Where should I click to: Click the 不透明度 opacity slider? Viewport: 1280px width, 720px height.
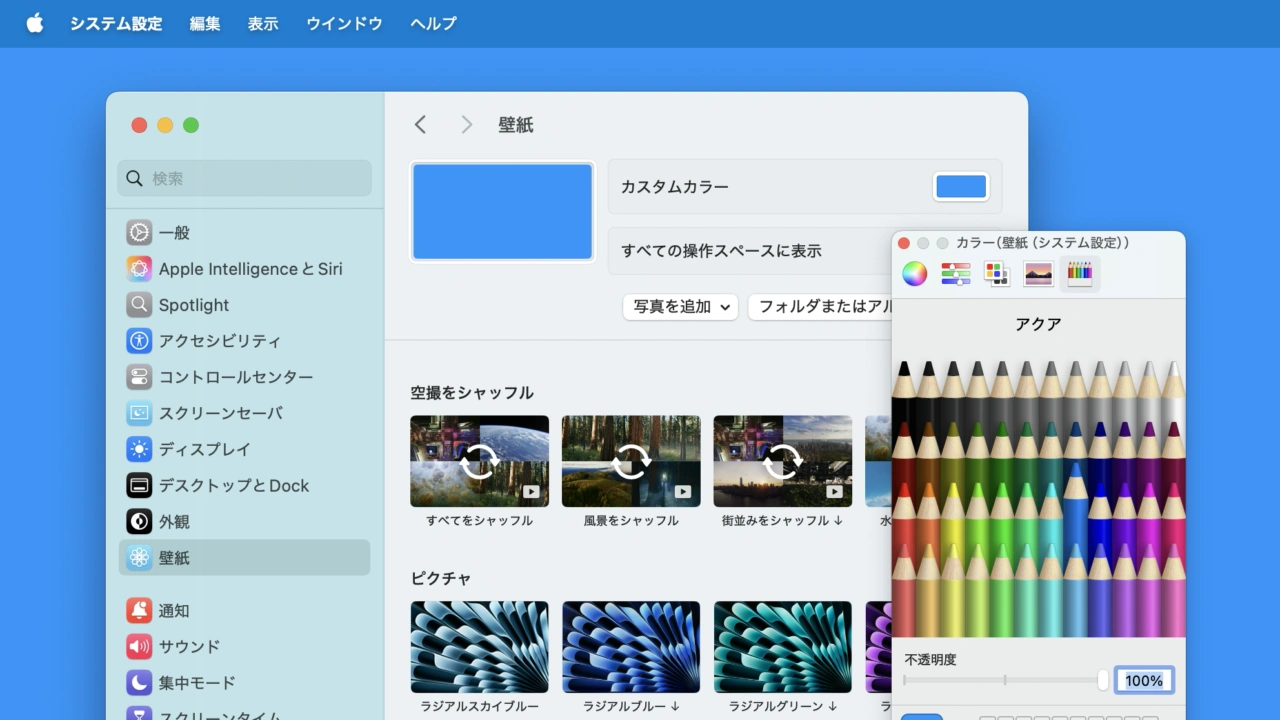point(1004,680)
